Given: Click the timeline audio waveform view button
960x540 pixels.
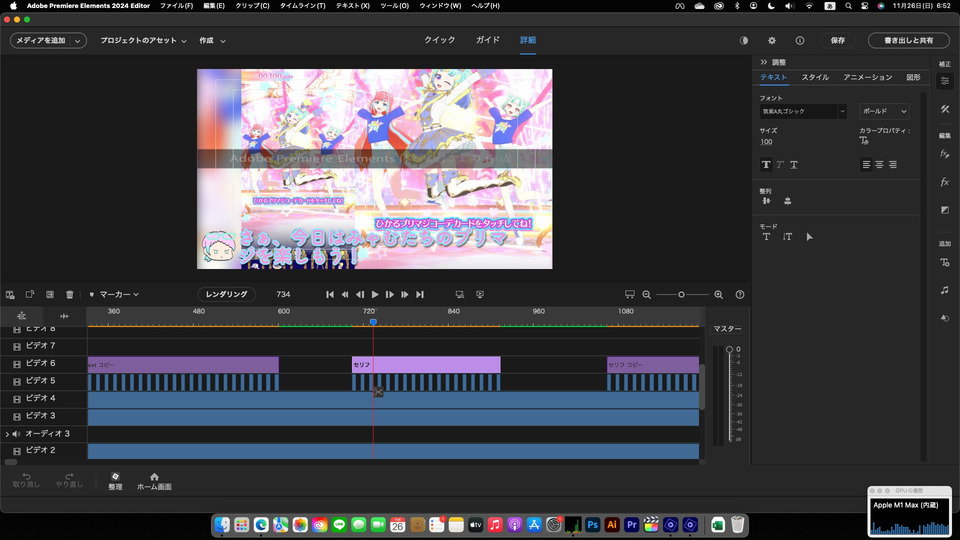Looking at the screenshot, I should [64, 316].
